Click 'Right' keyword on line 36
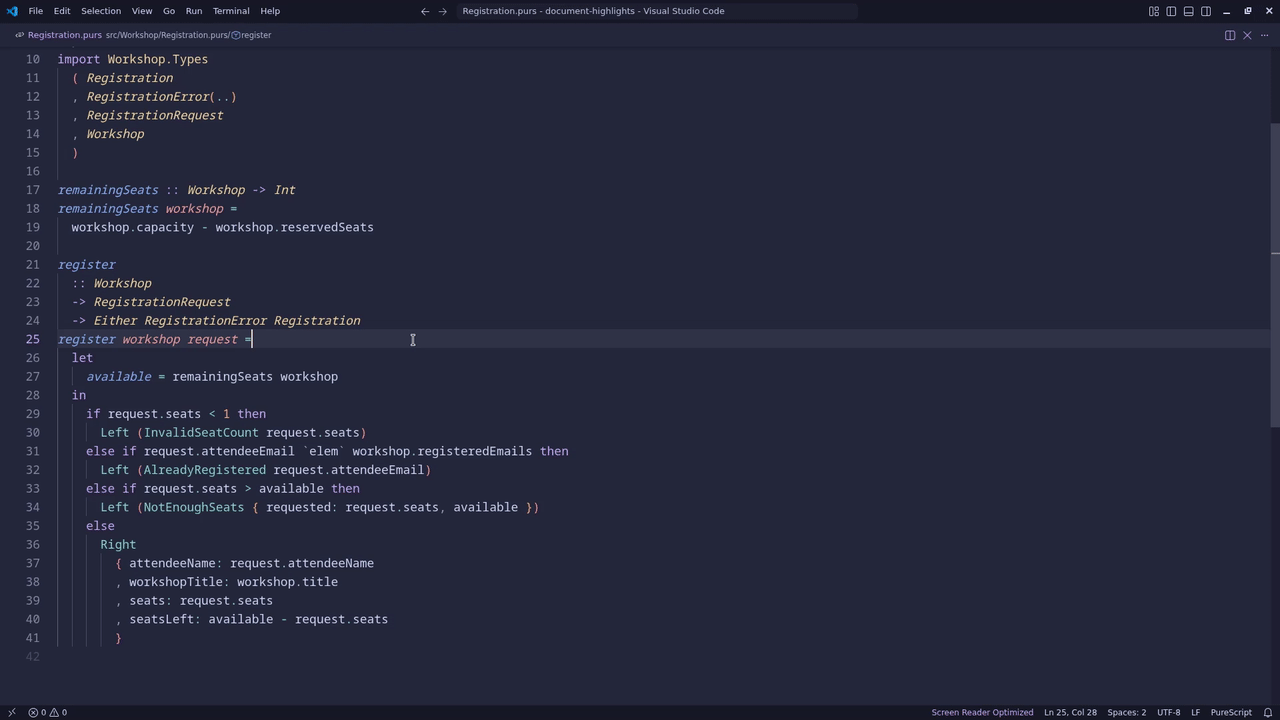This screenshot has height=720, width=1280. [x=118, y=545]
